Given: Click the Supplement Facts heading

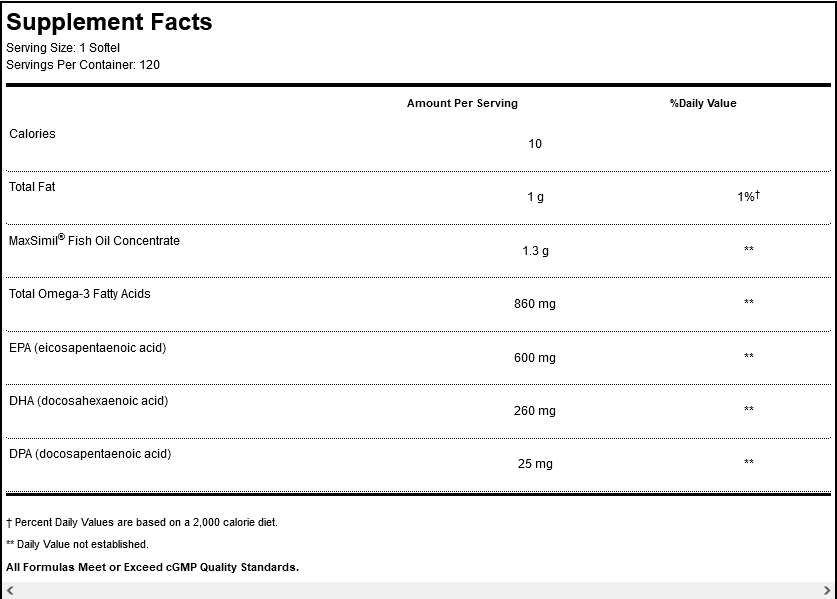Looking at the screenshot, I should 109,22.
